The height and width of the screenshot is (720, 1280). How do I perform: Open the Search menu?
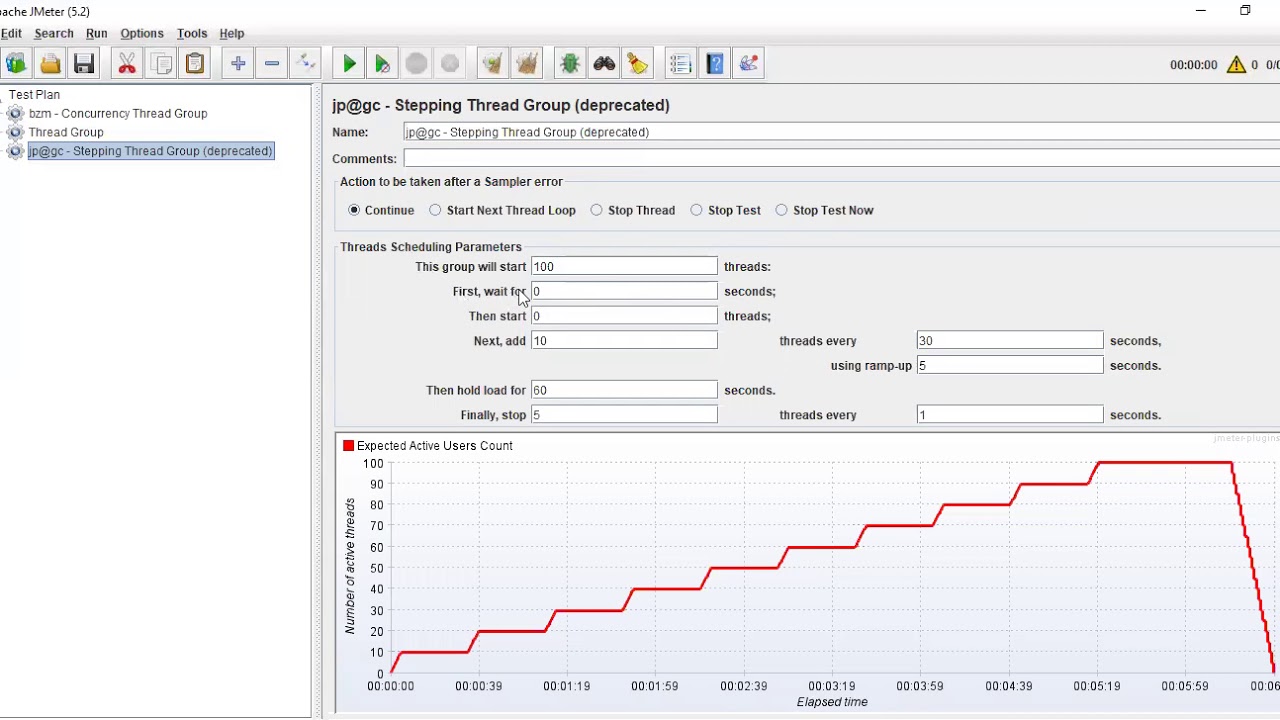[54, 33]
